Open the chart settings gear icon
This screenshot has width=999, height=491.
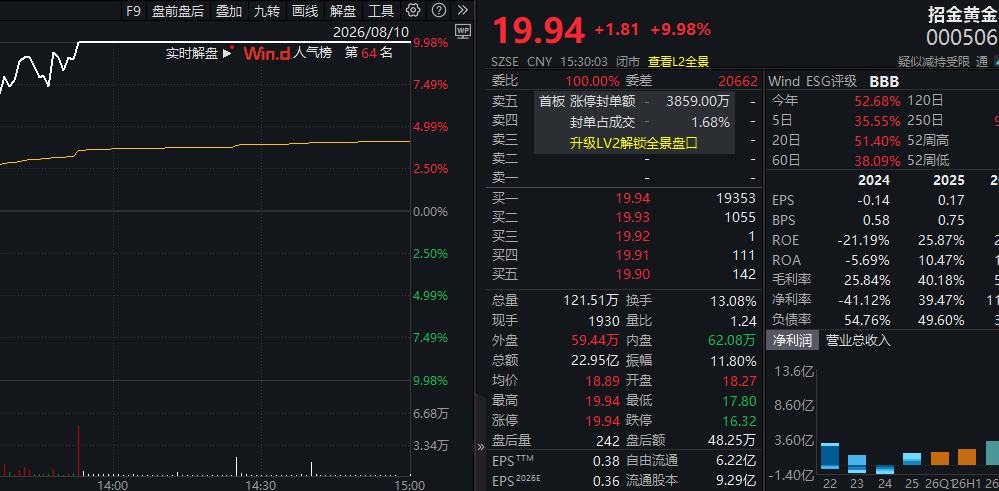pyautogui.click(x=413, y=10)
